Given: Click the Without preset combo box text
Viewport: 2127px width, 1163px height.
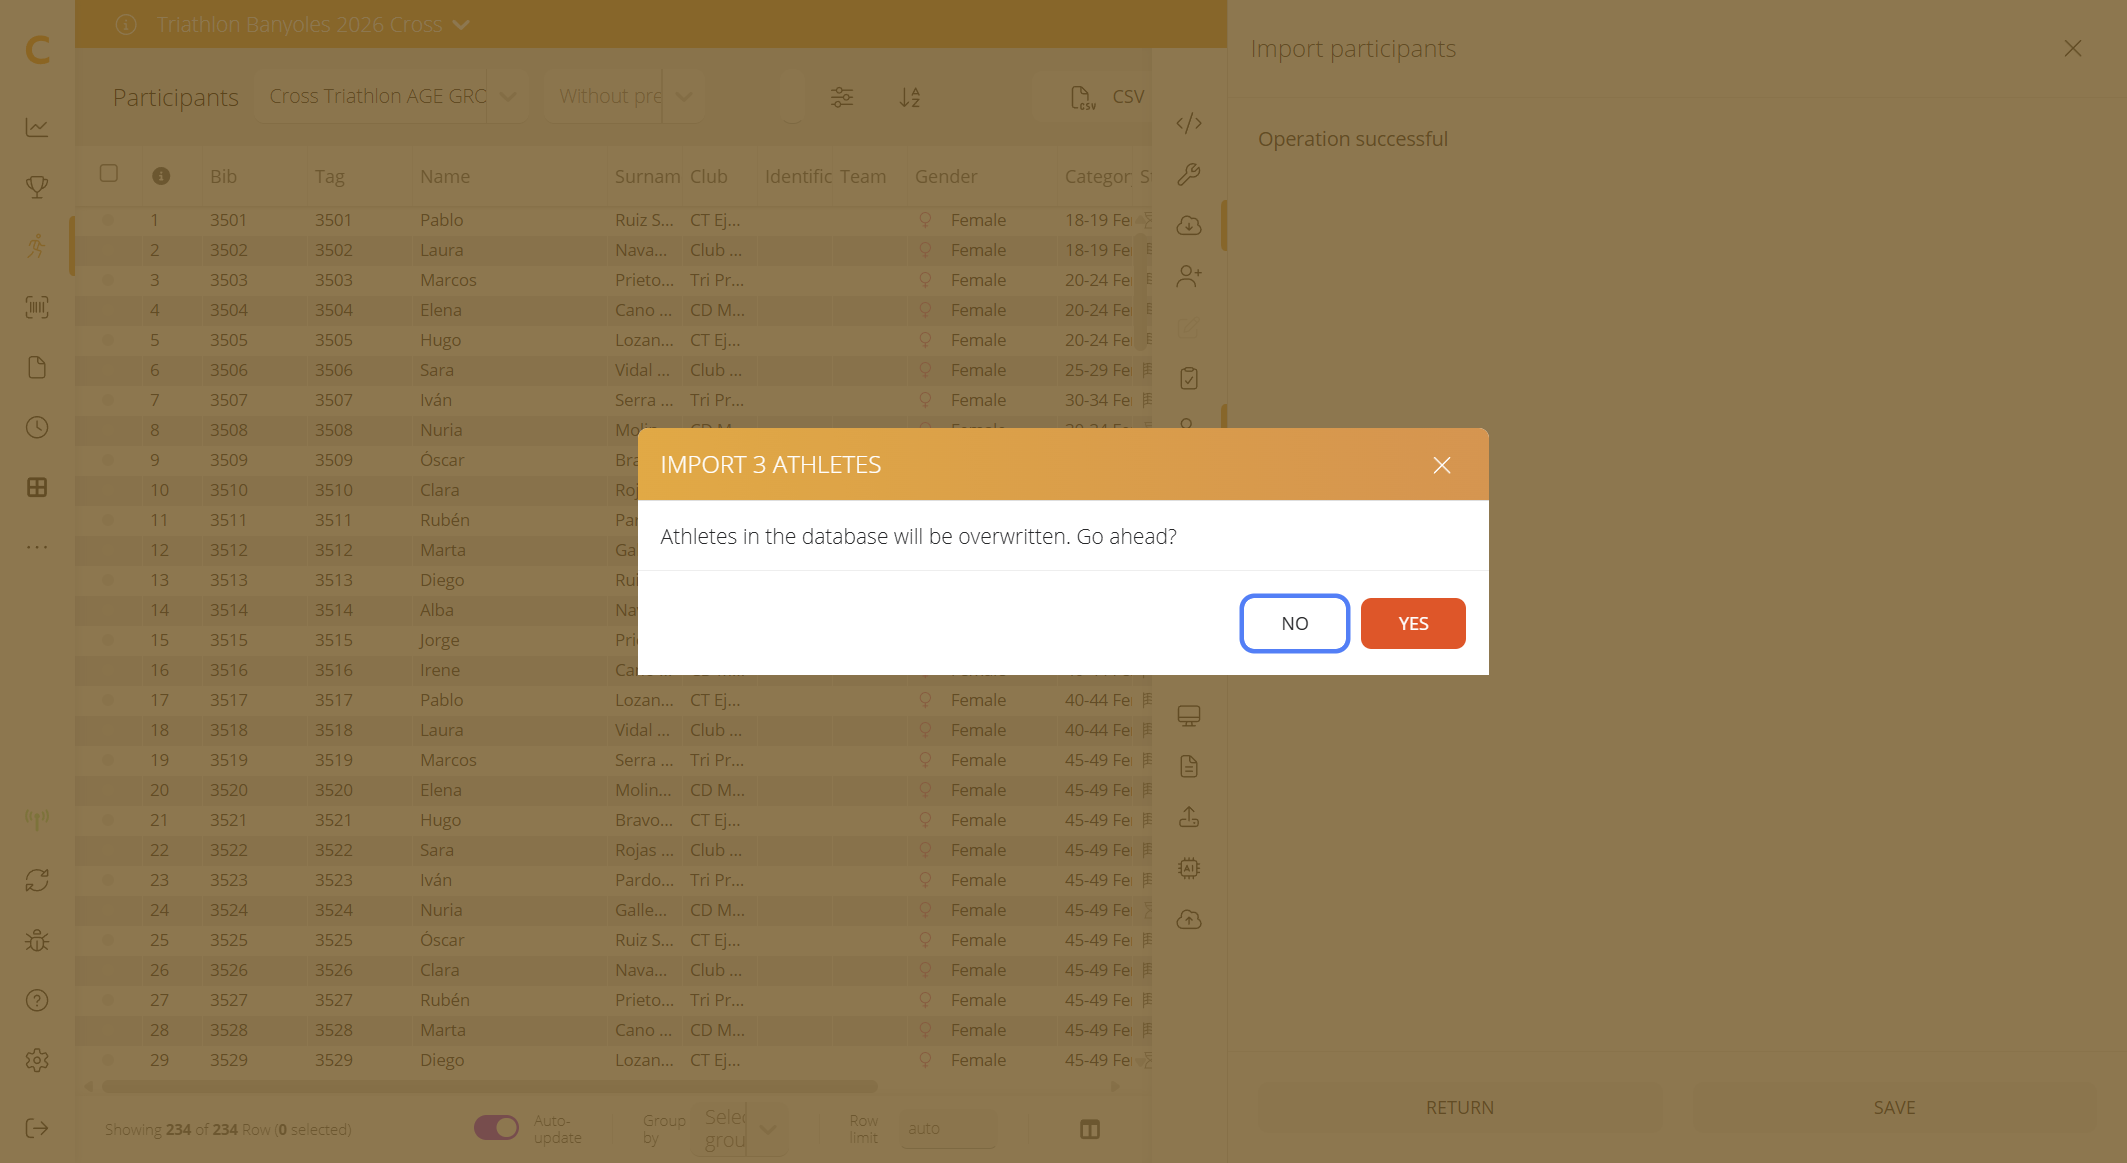Looking at the screenshot, I should [610, 96].
